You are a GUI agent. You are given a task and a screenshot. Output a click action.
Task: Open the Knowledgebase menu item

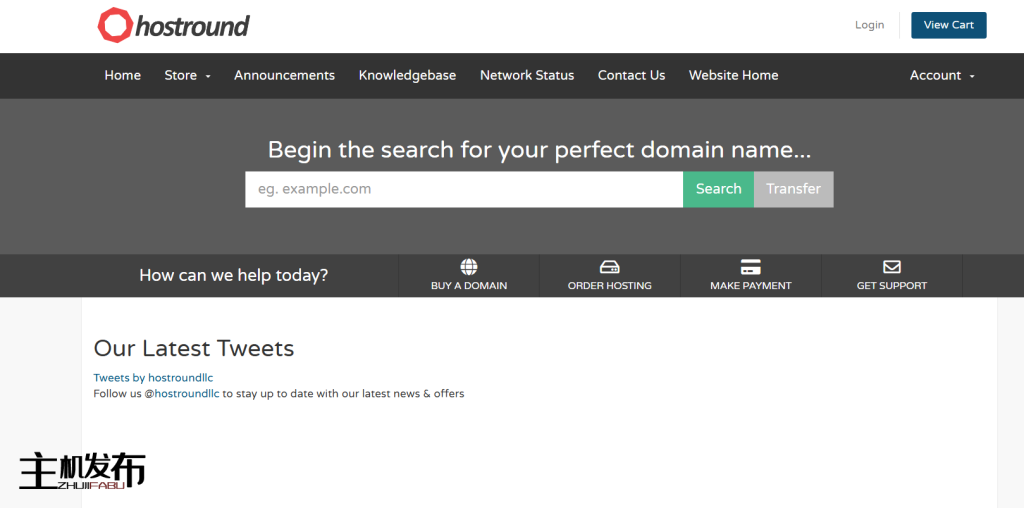click(407, 76)
